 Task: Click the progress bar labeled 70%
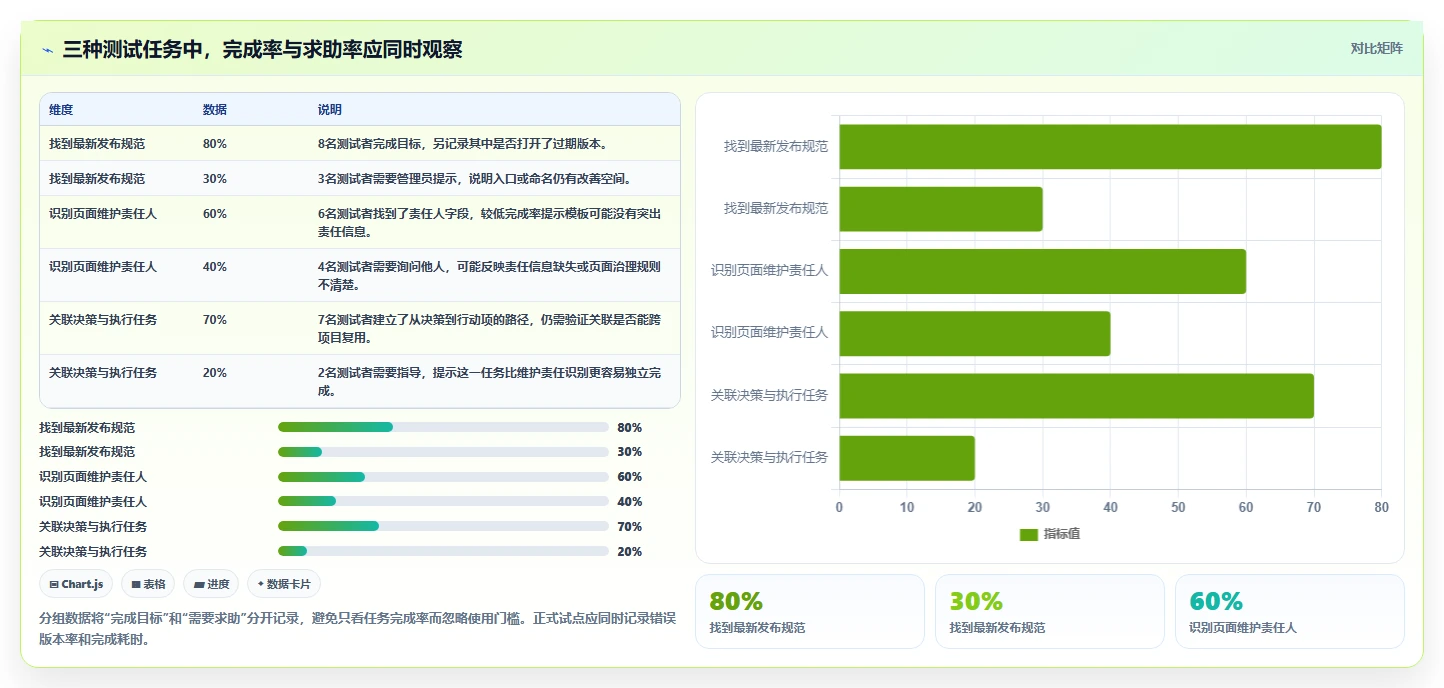click(x=443, y=527)
